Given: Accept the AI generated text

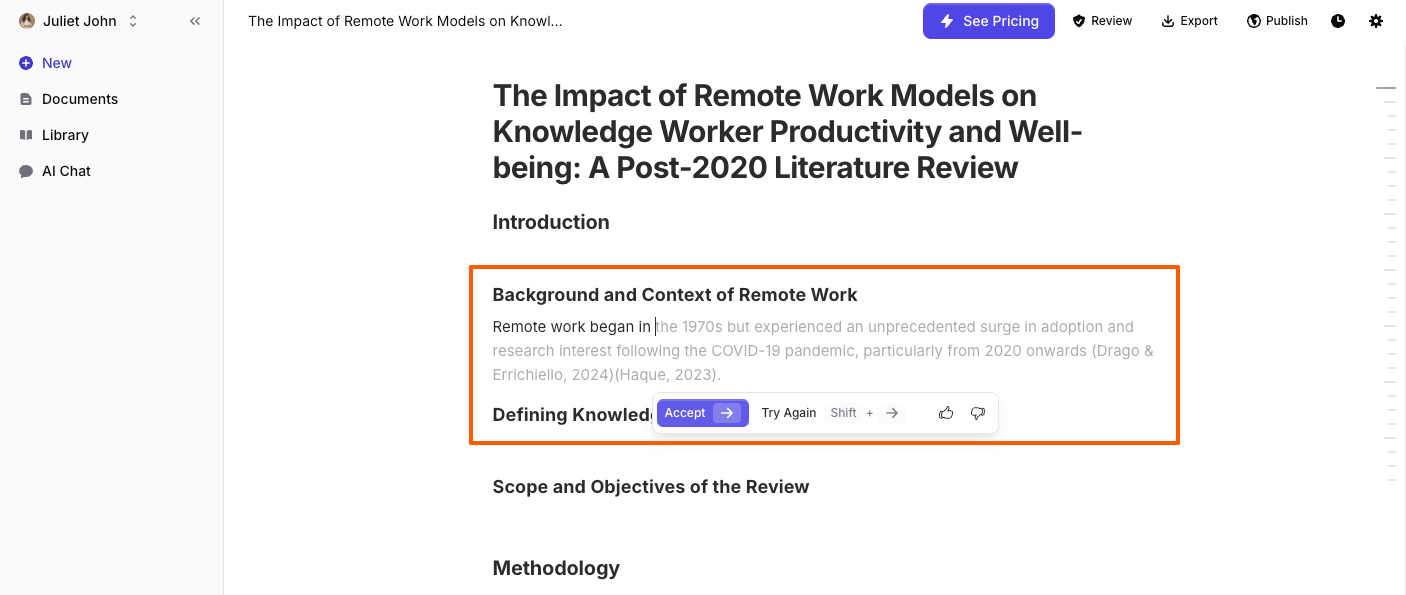Looking at the screenshot, I should (702, 412).
